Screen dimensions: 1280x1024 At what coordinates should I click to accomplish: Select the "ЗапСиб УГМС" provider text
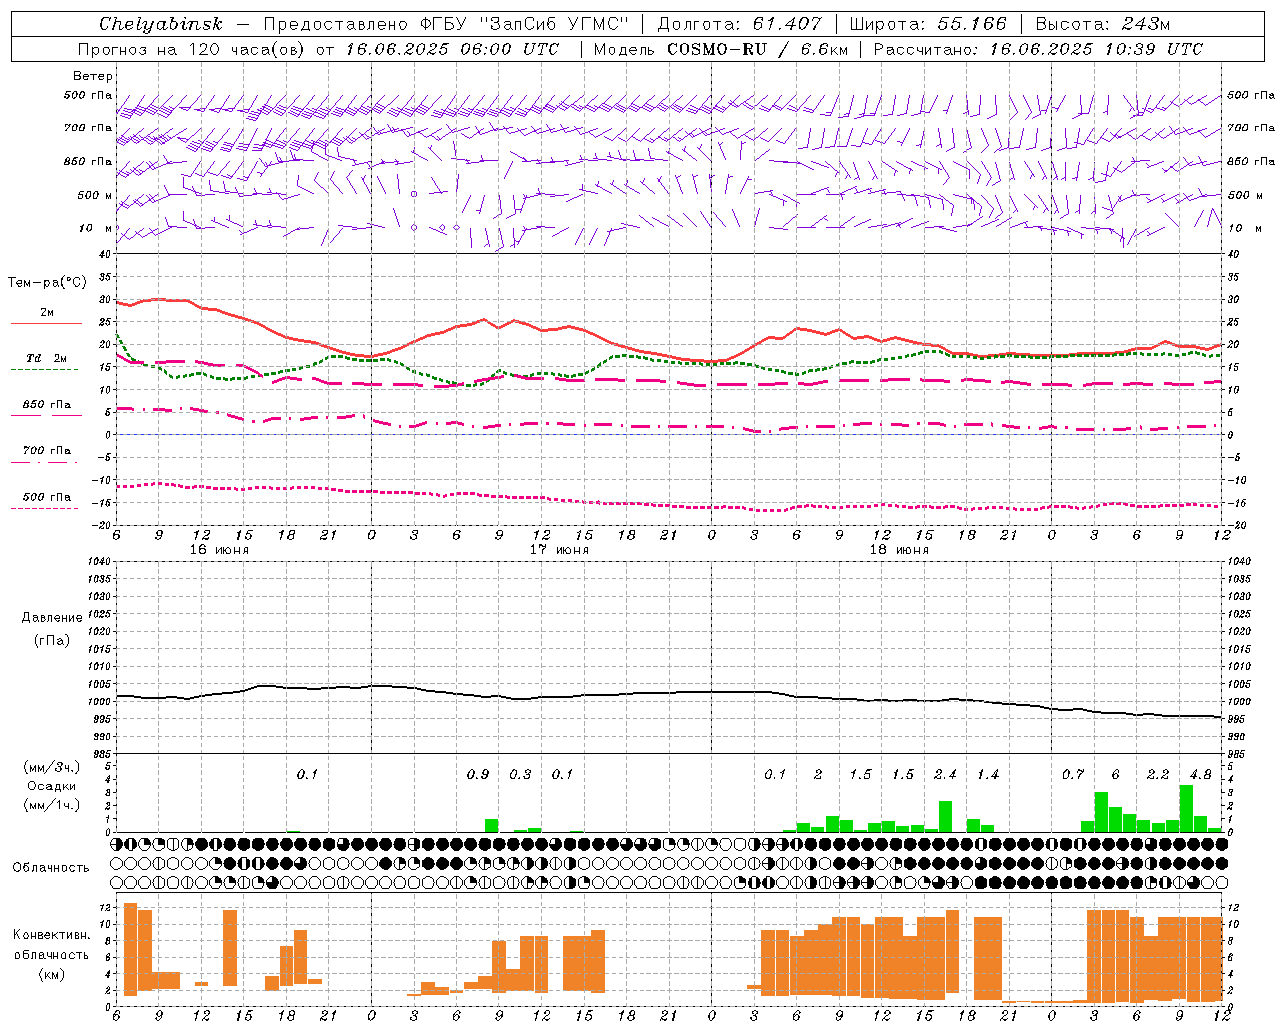(555, 24)
